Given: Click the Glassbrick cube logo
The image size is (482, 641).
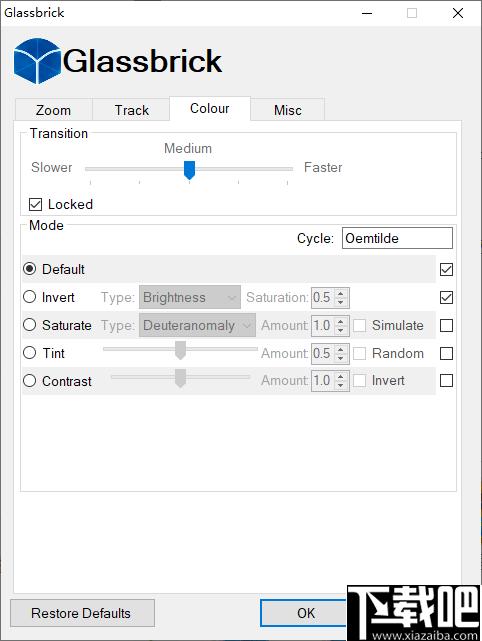Looking at the screenshot, I should [x=37, y=61].
